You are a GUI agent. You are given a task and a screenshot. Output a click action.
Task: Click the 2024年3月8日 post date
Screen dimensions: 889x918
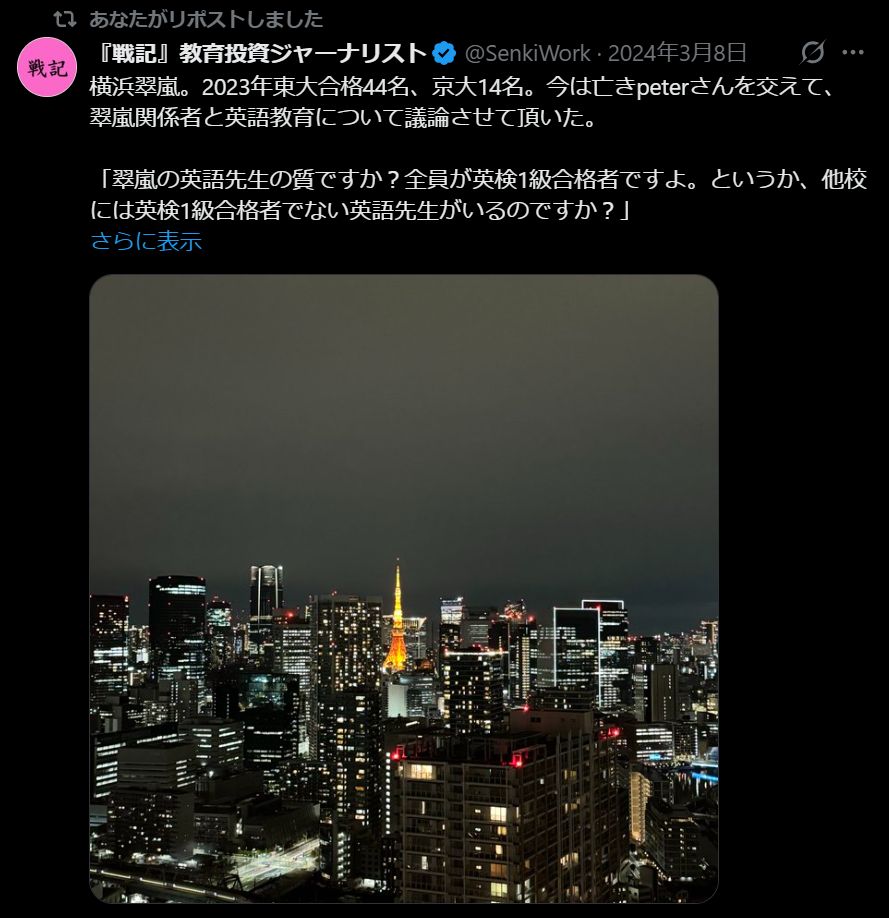pyautogui.click(x=677, y=53)
